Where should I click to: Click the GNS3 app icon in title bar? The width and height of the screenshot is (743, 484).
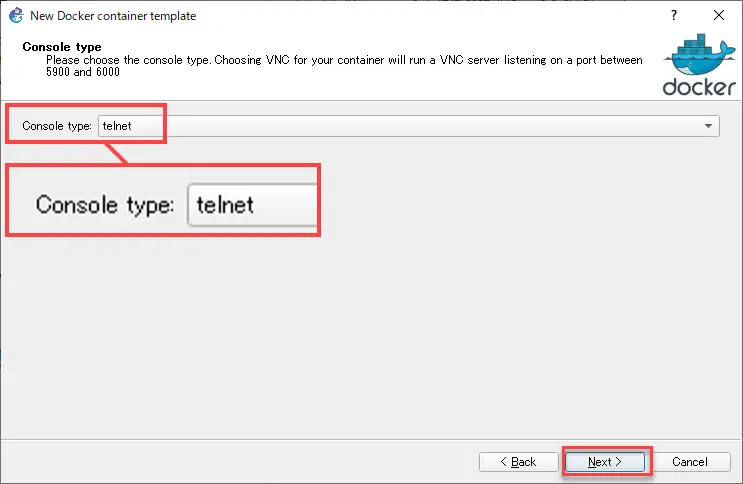click(16, 16)
